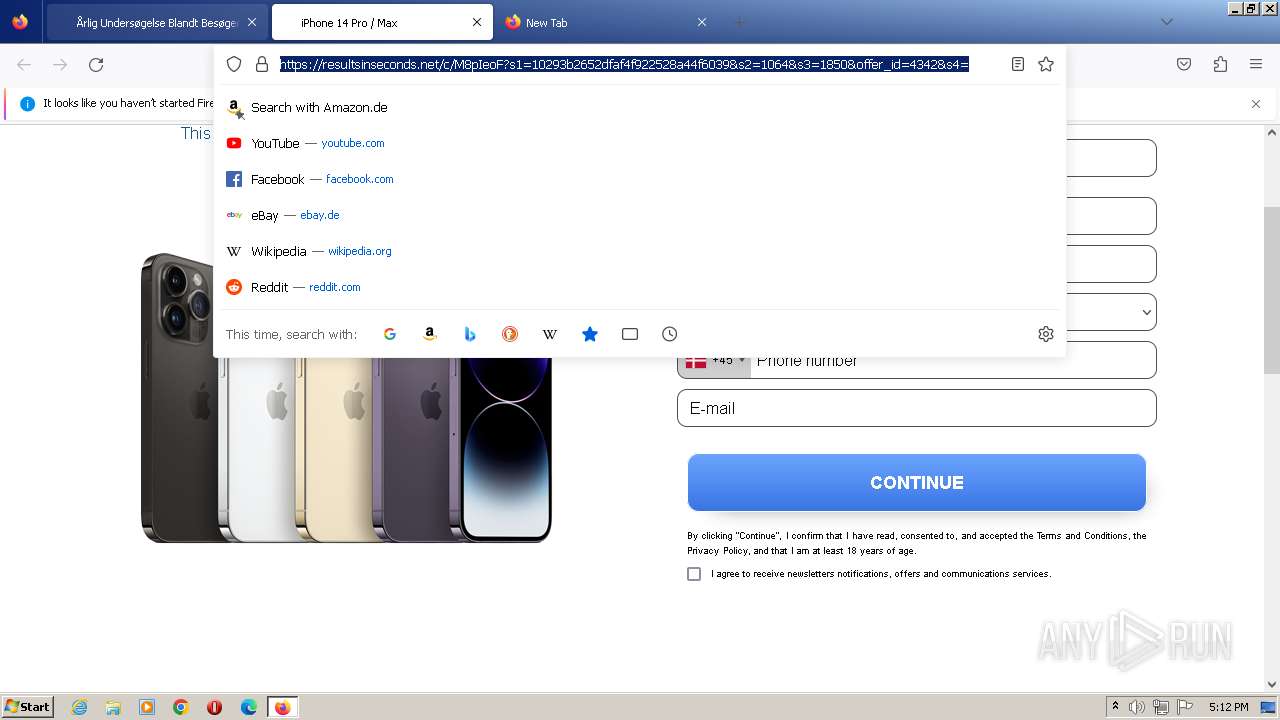Switch to iPhone 14 Pro / Max tab
Image resolution: width=1280 pixels, height=720 pixels.
click(382, 22)
